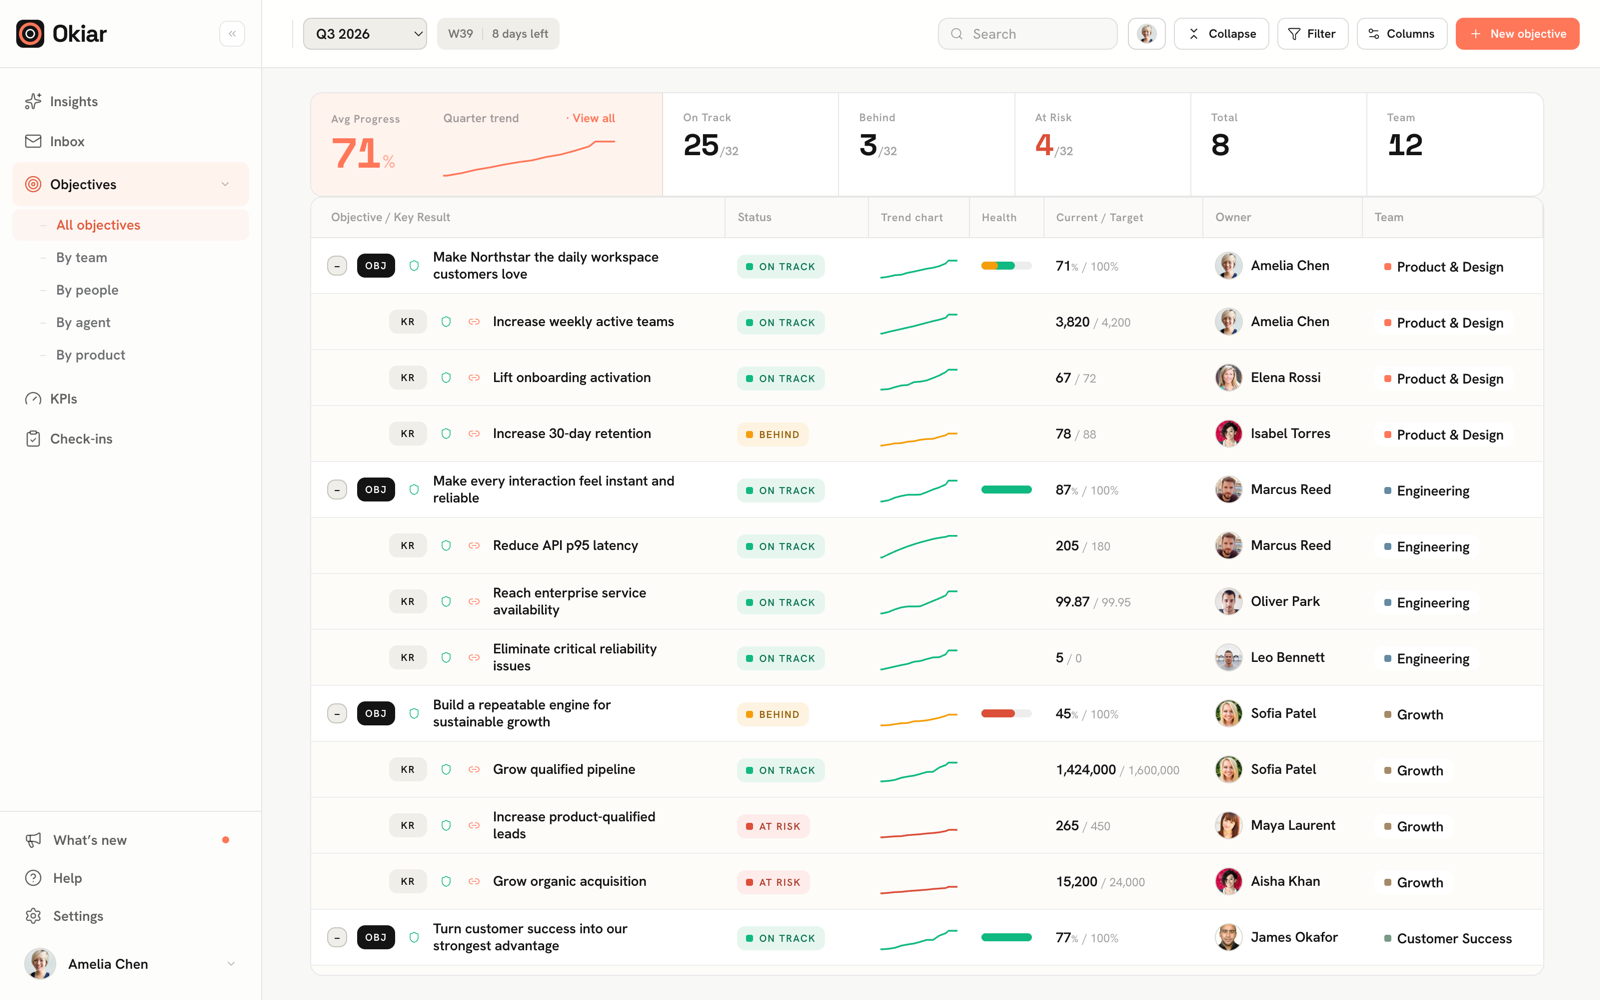This screenshot has height=1000, width=1600.
Task: Click link icon on Increase weekly active teams
Action: [x=474, y=322]
